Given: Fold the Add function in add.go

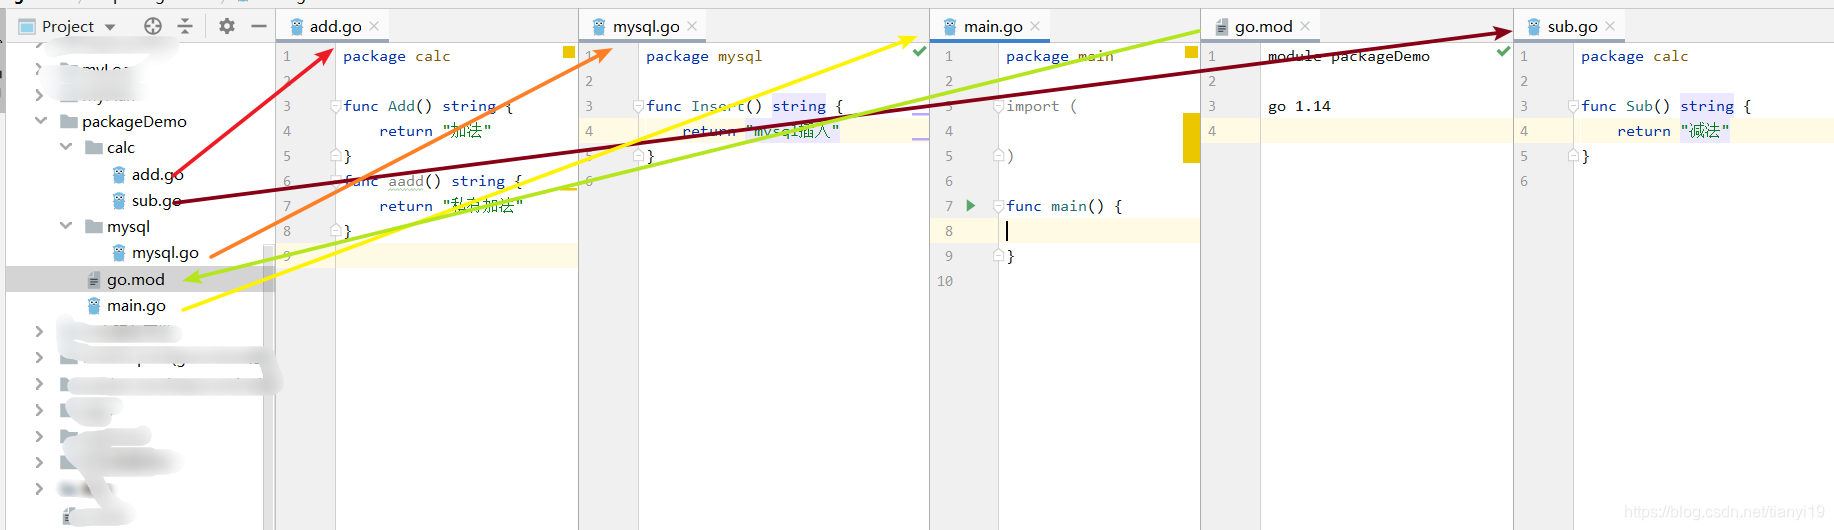Looking at the screenshot, I should tap(336, 106).
